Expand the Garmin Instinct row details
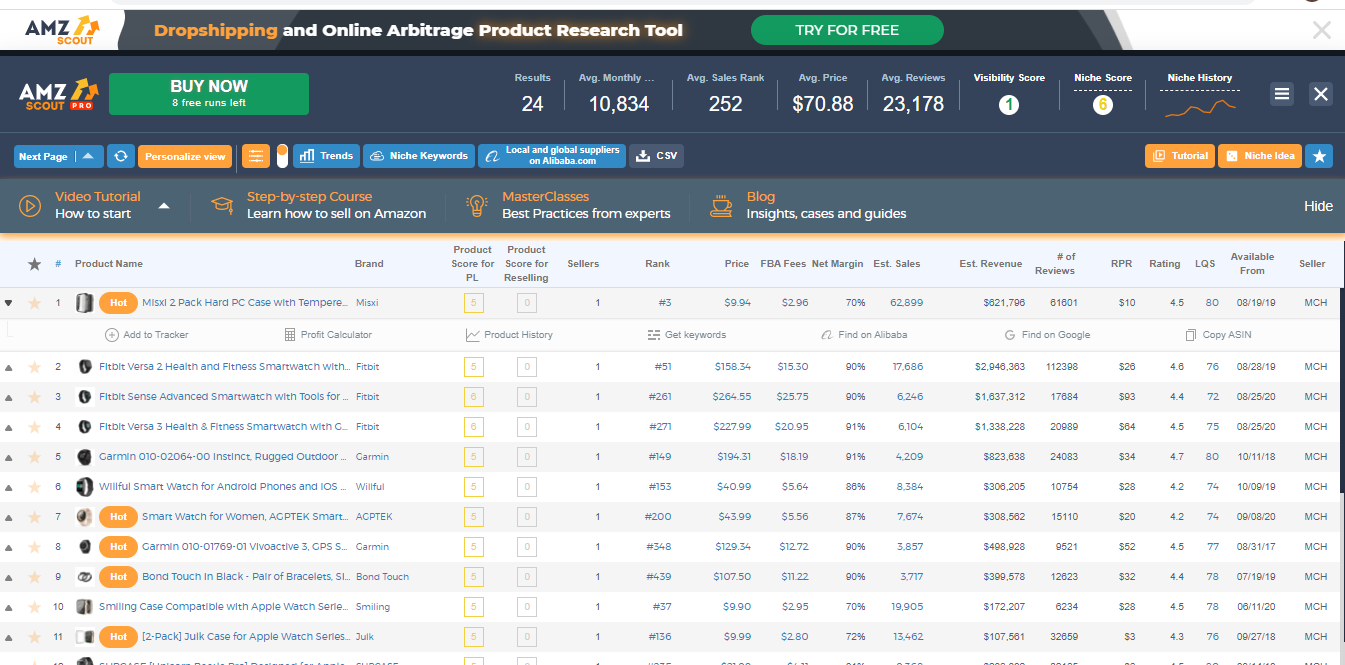The width and height of the screenshot is (1345, 665). [x=9, y=457]
